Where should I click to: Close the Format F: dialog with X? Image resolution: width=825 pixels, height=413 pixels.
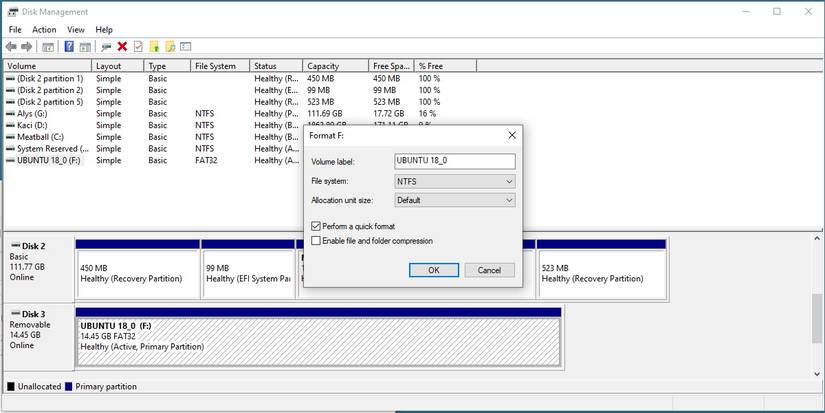click(511, 135)
